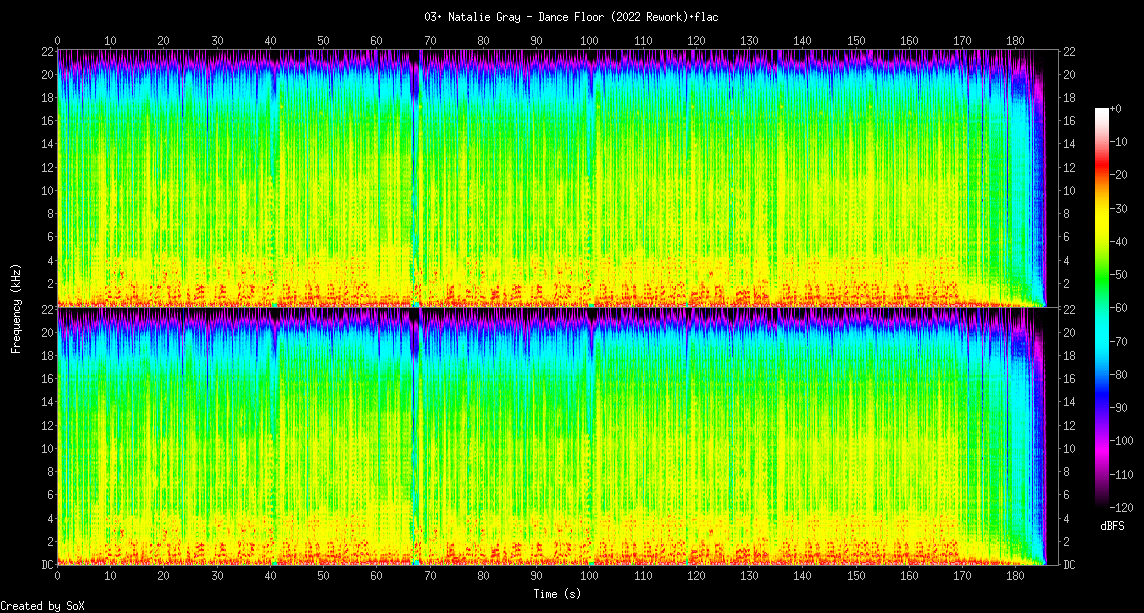Click the 20 kHz tick on the lower-right frequency axis

[1069, 333]
